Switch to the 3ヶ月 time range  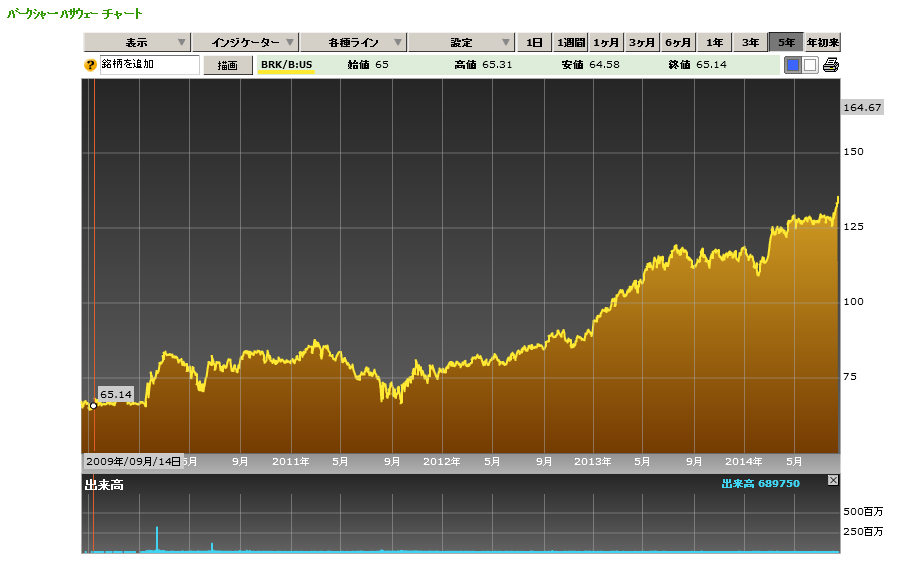pos(642,42)
